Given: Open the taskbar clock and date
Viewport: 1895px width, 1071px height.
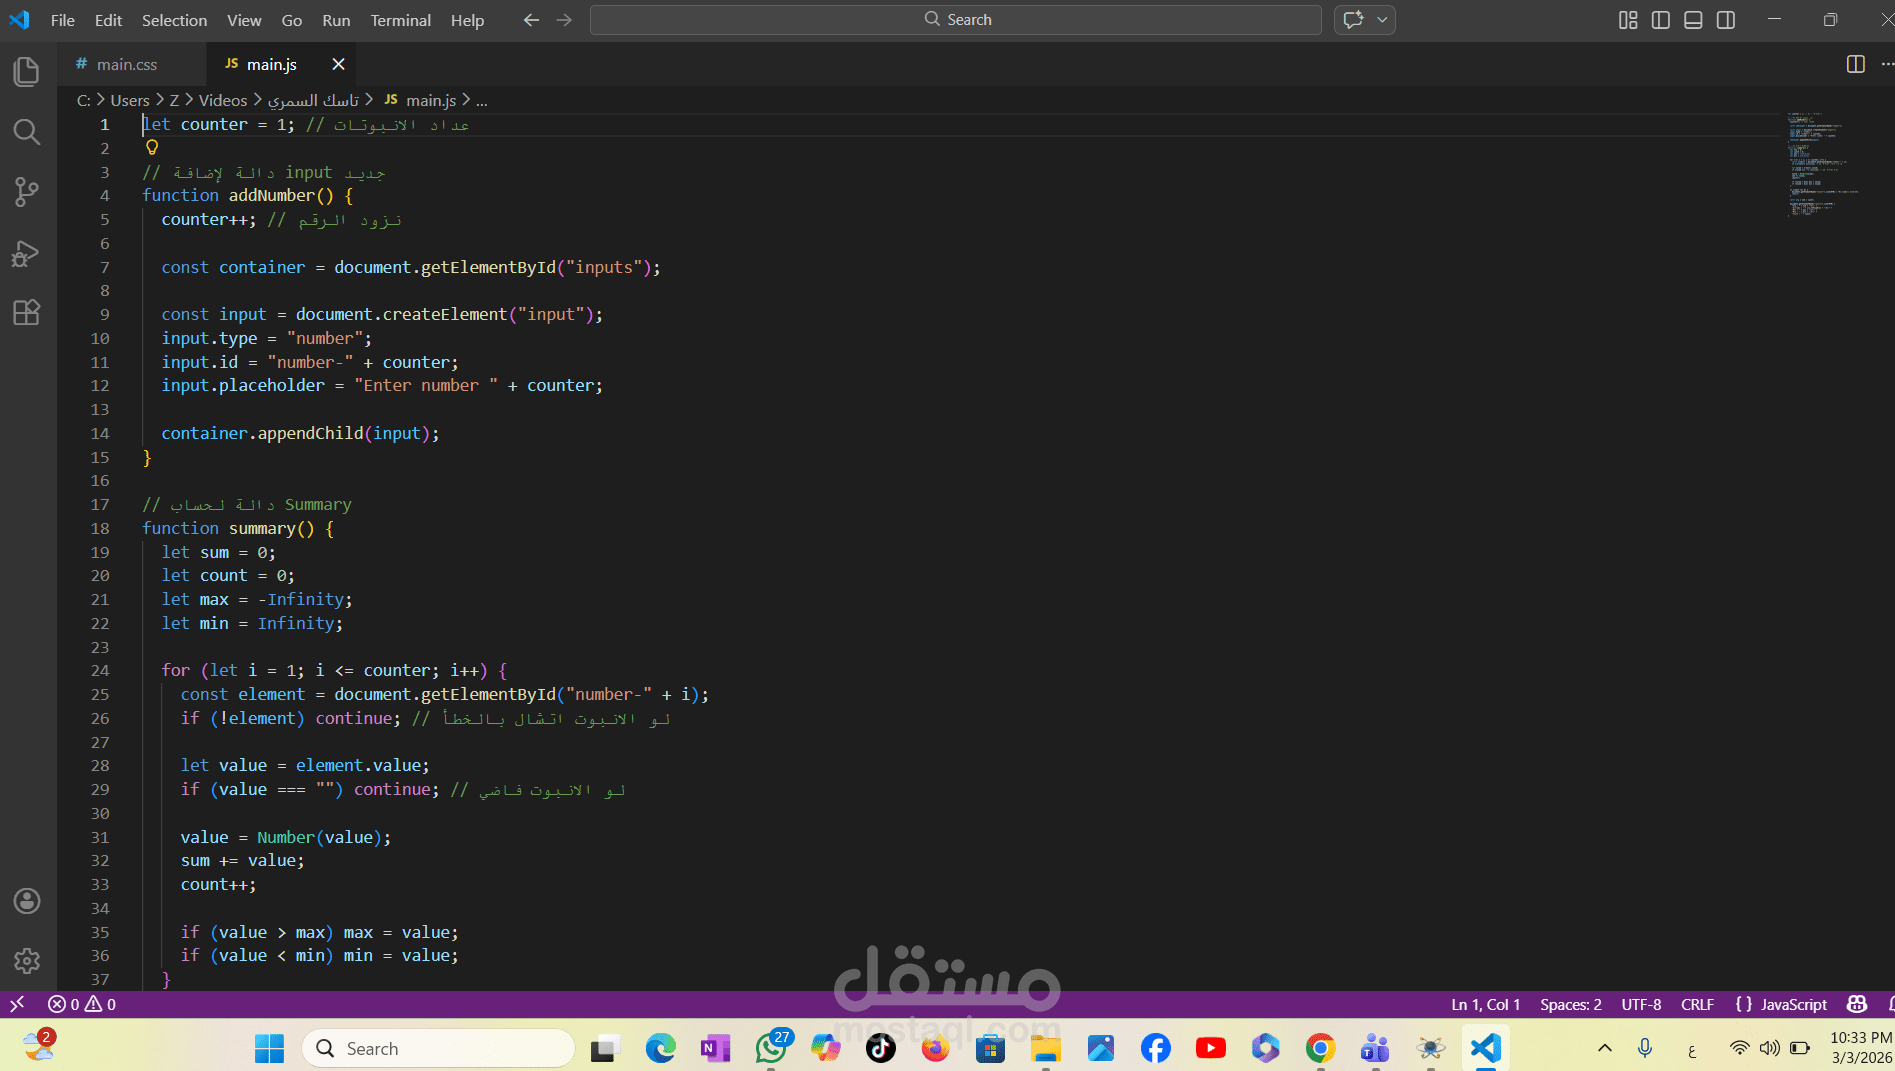Looking at the screenshot, I should 1860,1048.
